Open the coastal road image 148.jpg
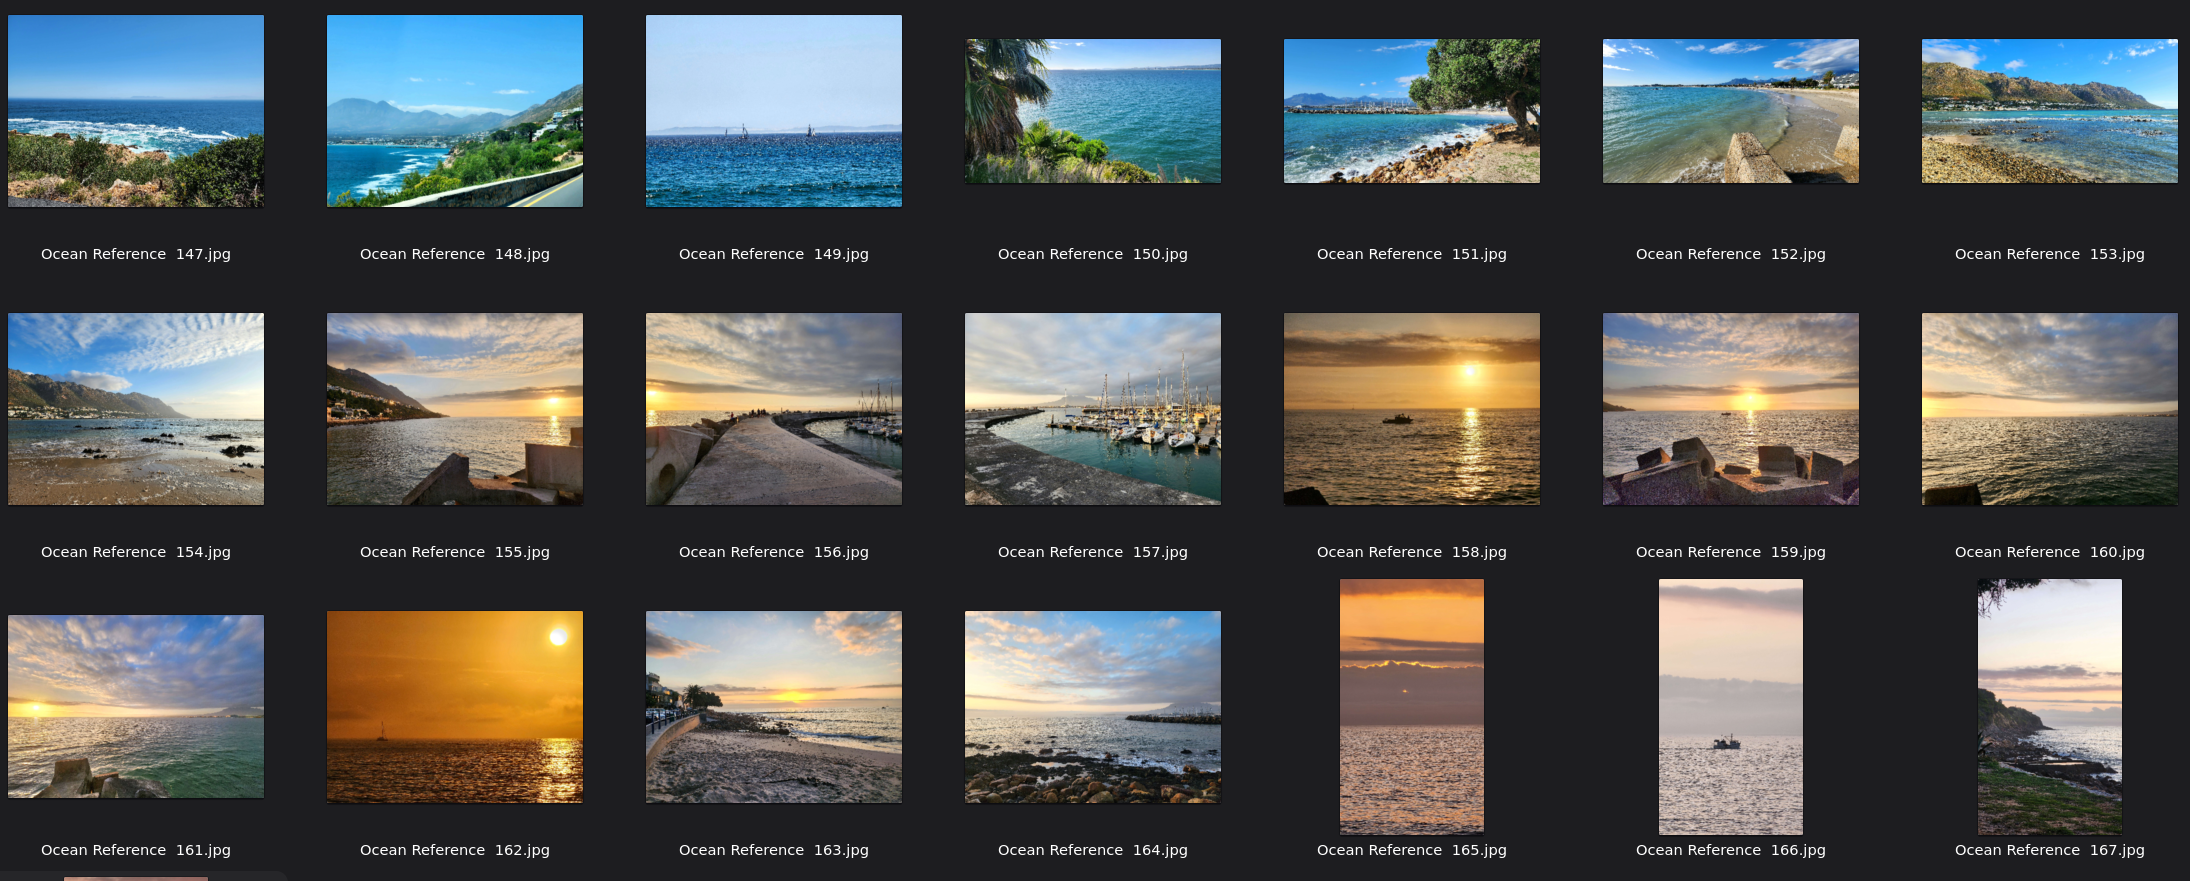Screen dimensions: 2190x881 (455, 111)
